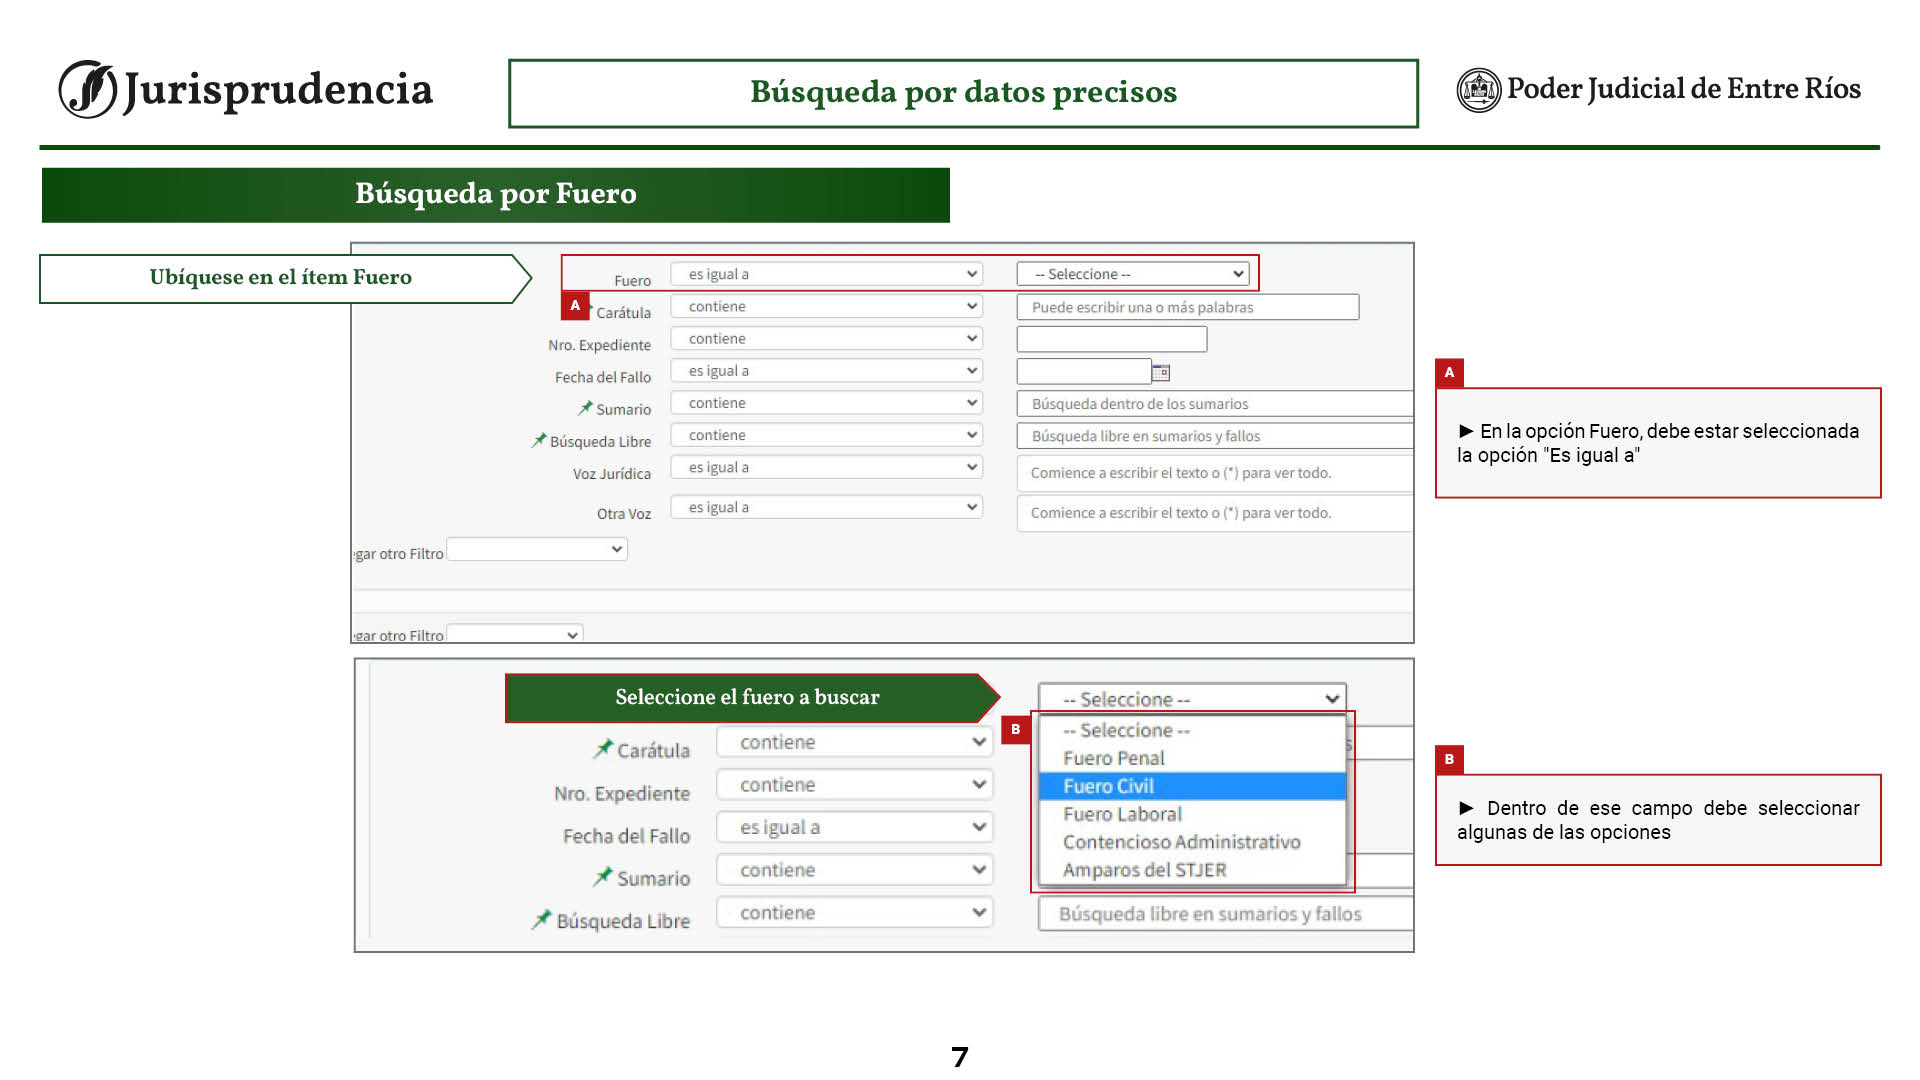
Task: Click the calendar icon next to Fecha del Fallo field
Action: click(1161, 372)
